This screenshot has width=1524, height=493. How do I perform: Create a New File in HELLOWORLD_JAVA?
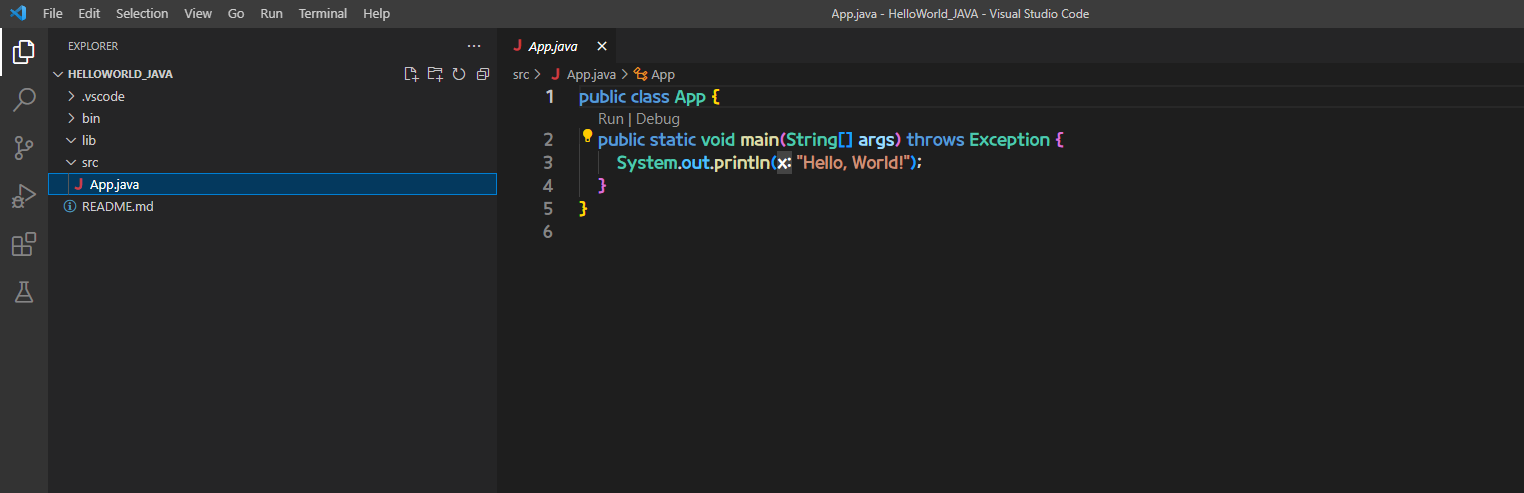(x=411, y=74)
